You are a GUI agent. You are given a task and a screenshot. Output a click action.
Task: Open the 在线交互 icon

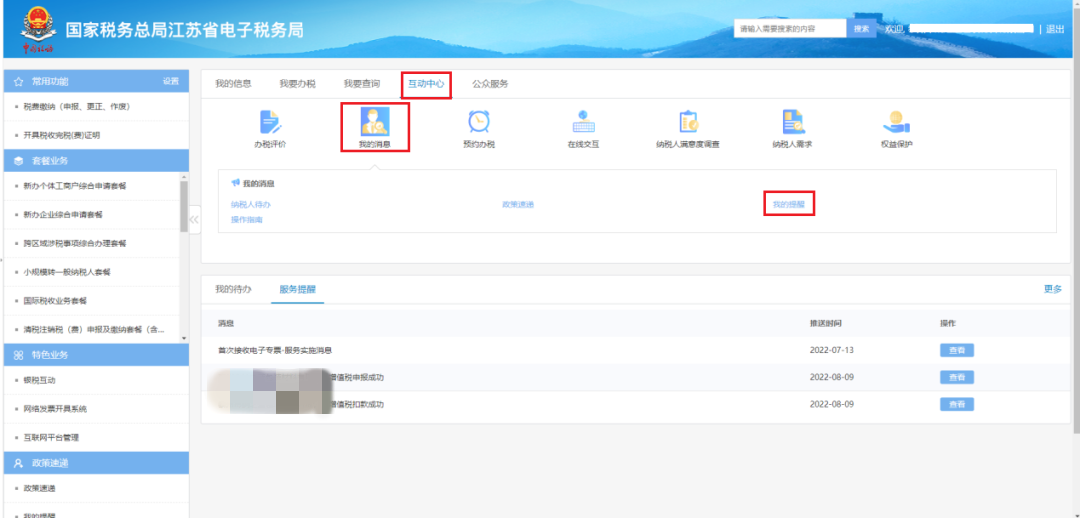583,122
